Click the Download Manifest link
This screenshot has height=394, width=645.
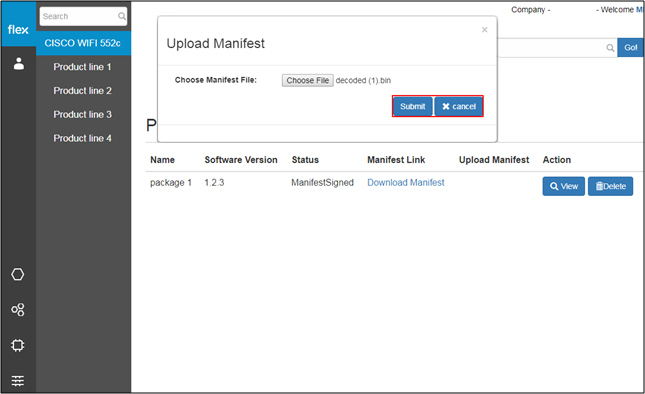coord(406,183)
